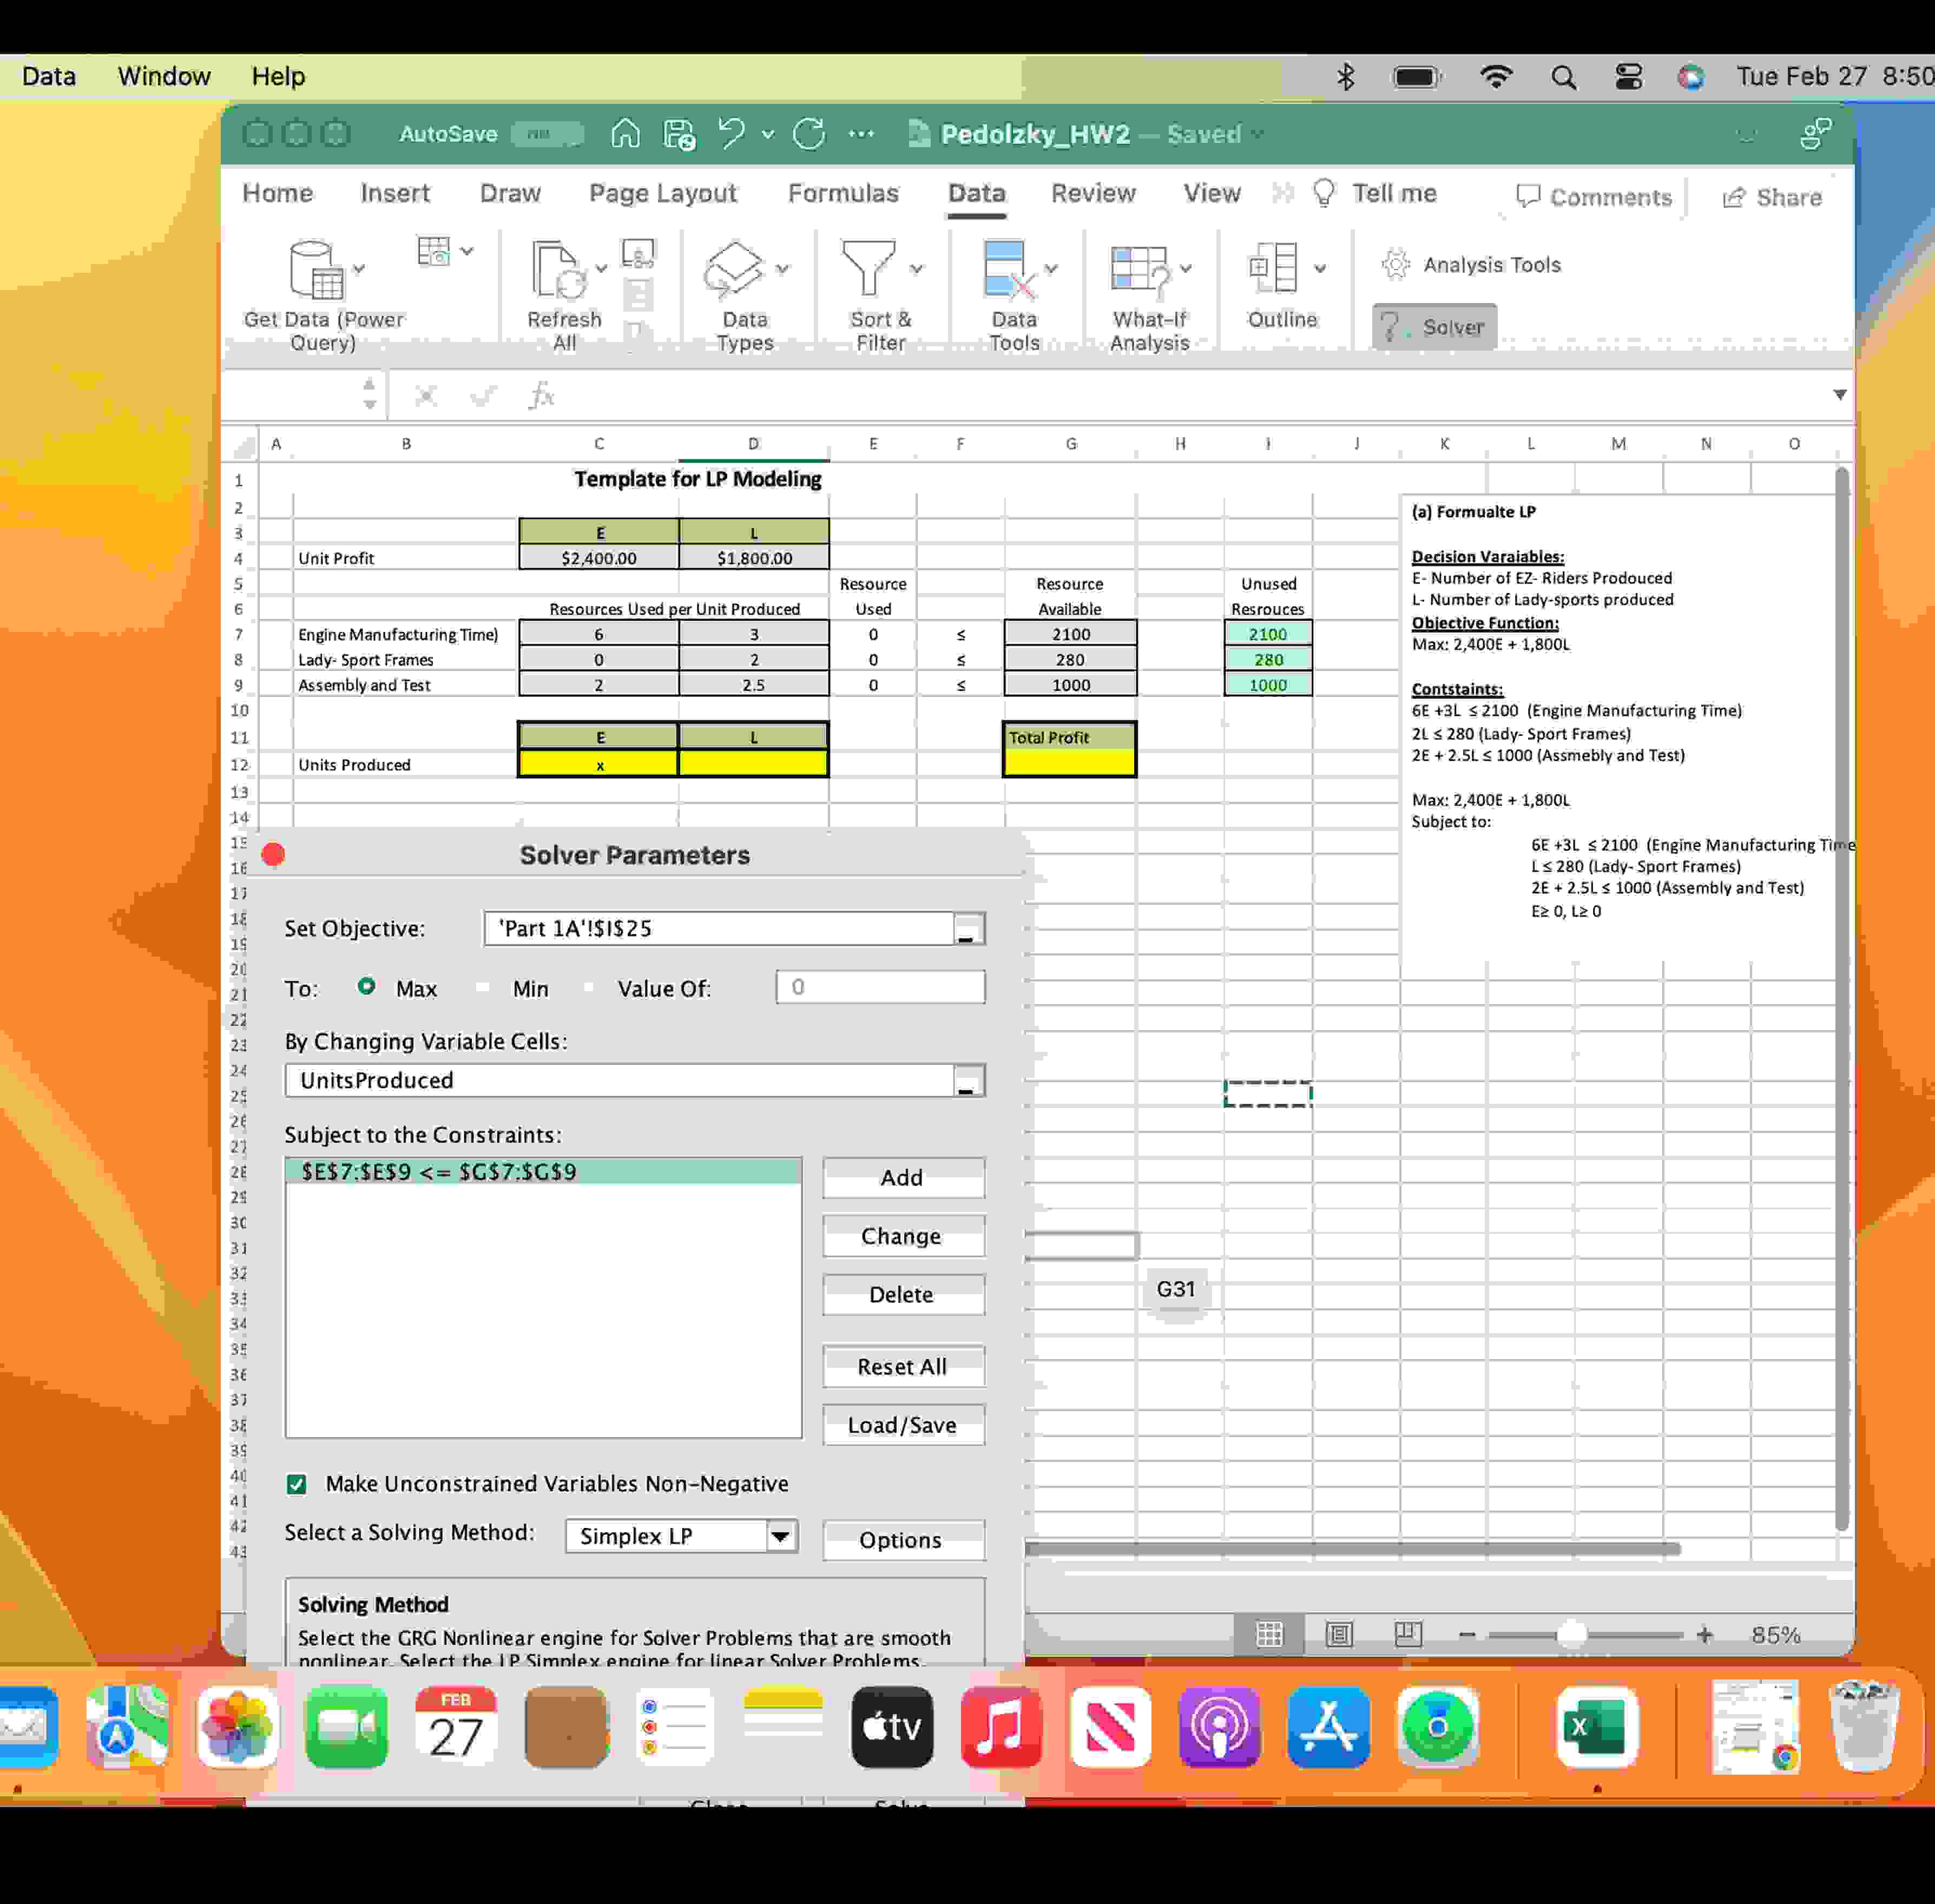Click the Analysis Tools gear icon
Screen dimensions: 1935x1904
coord(1396,265)
